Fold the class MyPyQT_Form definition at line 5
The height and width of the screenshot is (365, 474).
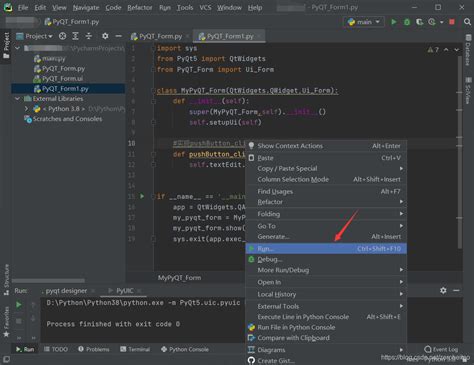(154, 90)
